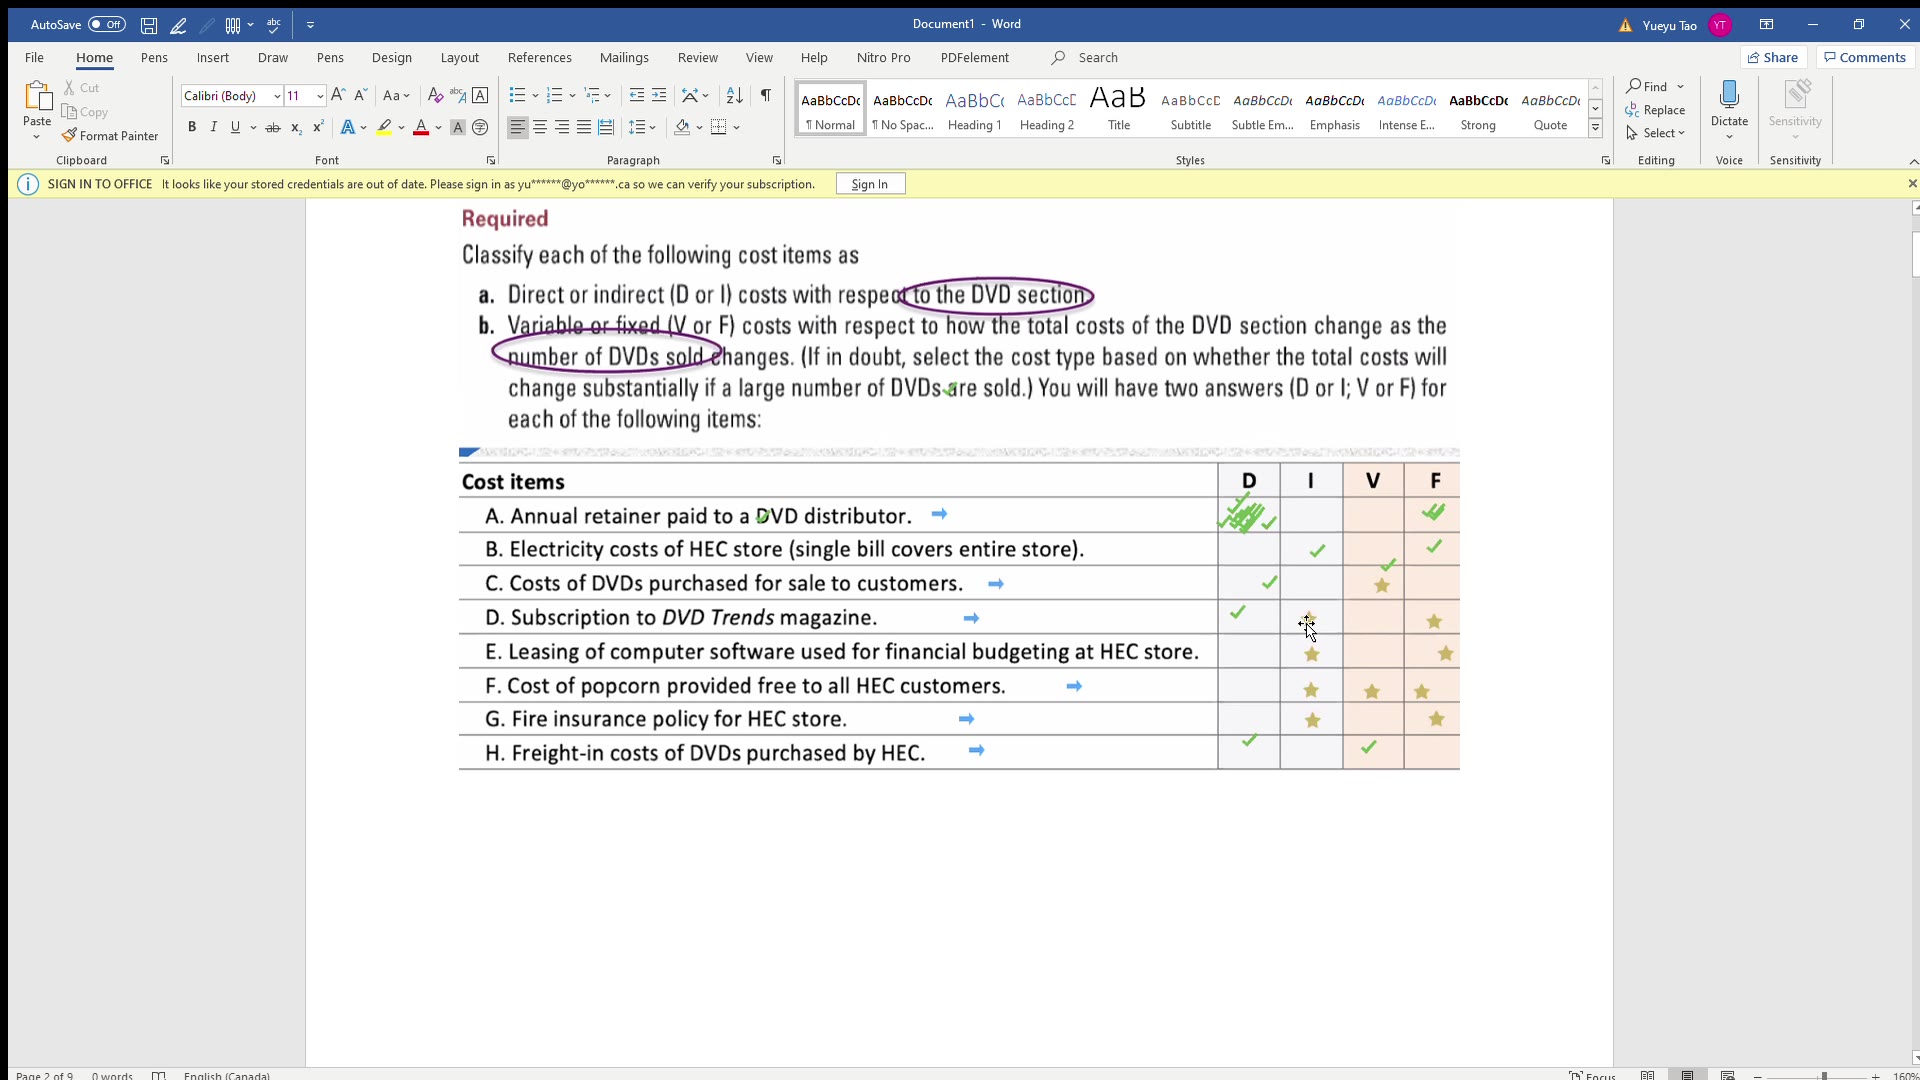
Task: Open the Insert ribbon tab
Action: (x=212, y=58)
